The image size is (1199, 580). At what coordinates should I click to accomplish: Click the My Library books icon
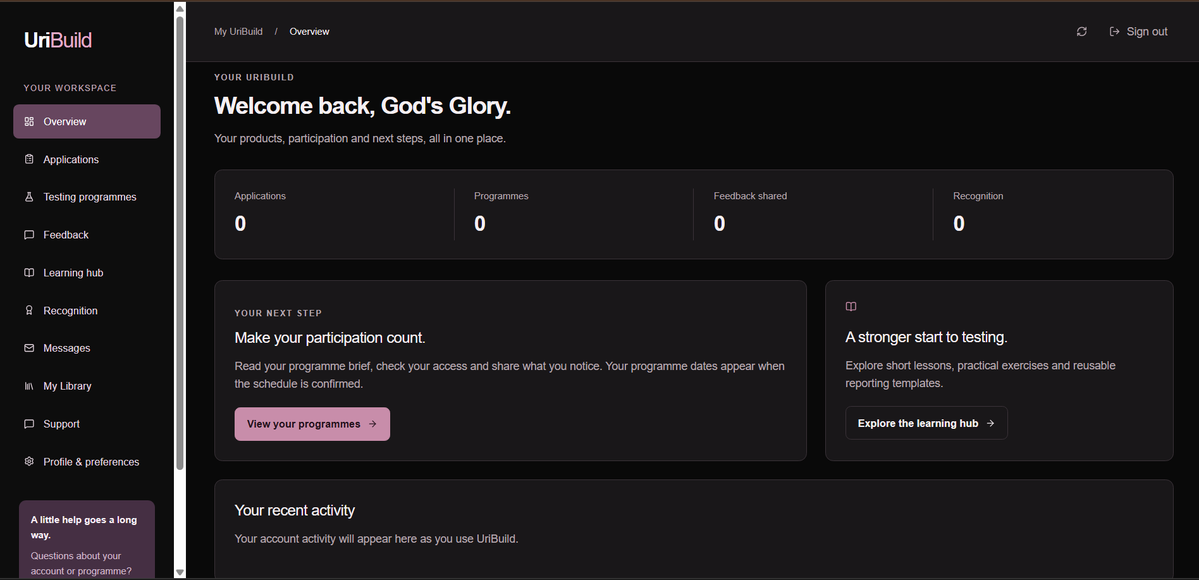[29, 386]
